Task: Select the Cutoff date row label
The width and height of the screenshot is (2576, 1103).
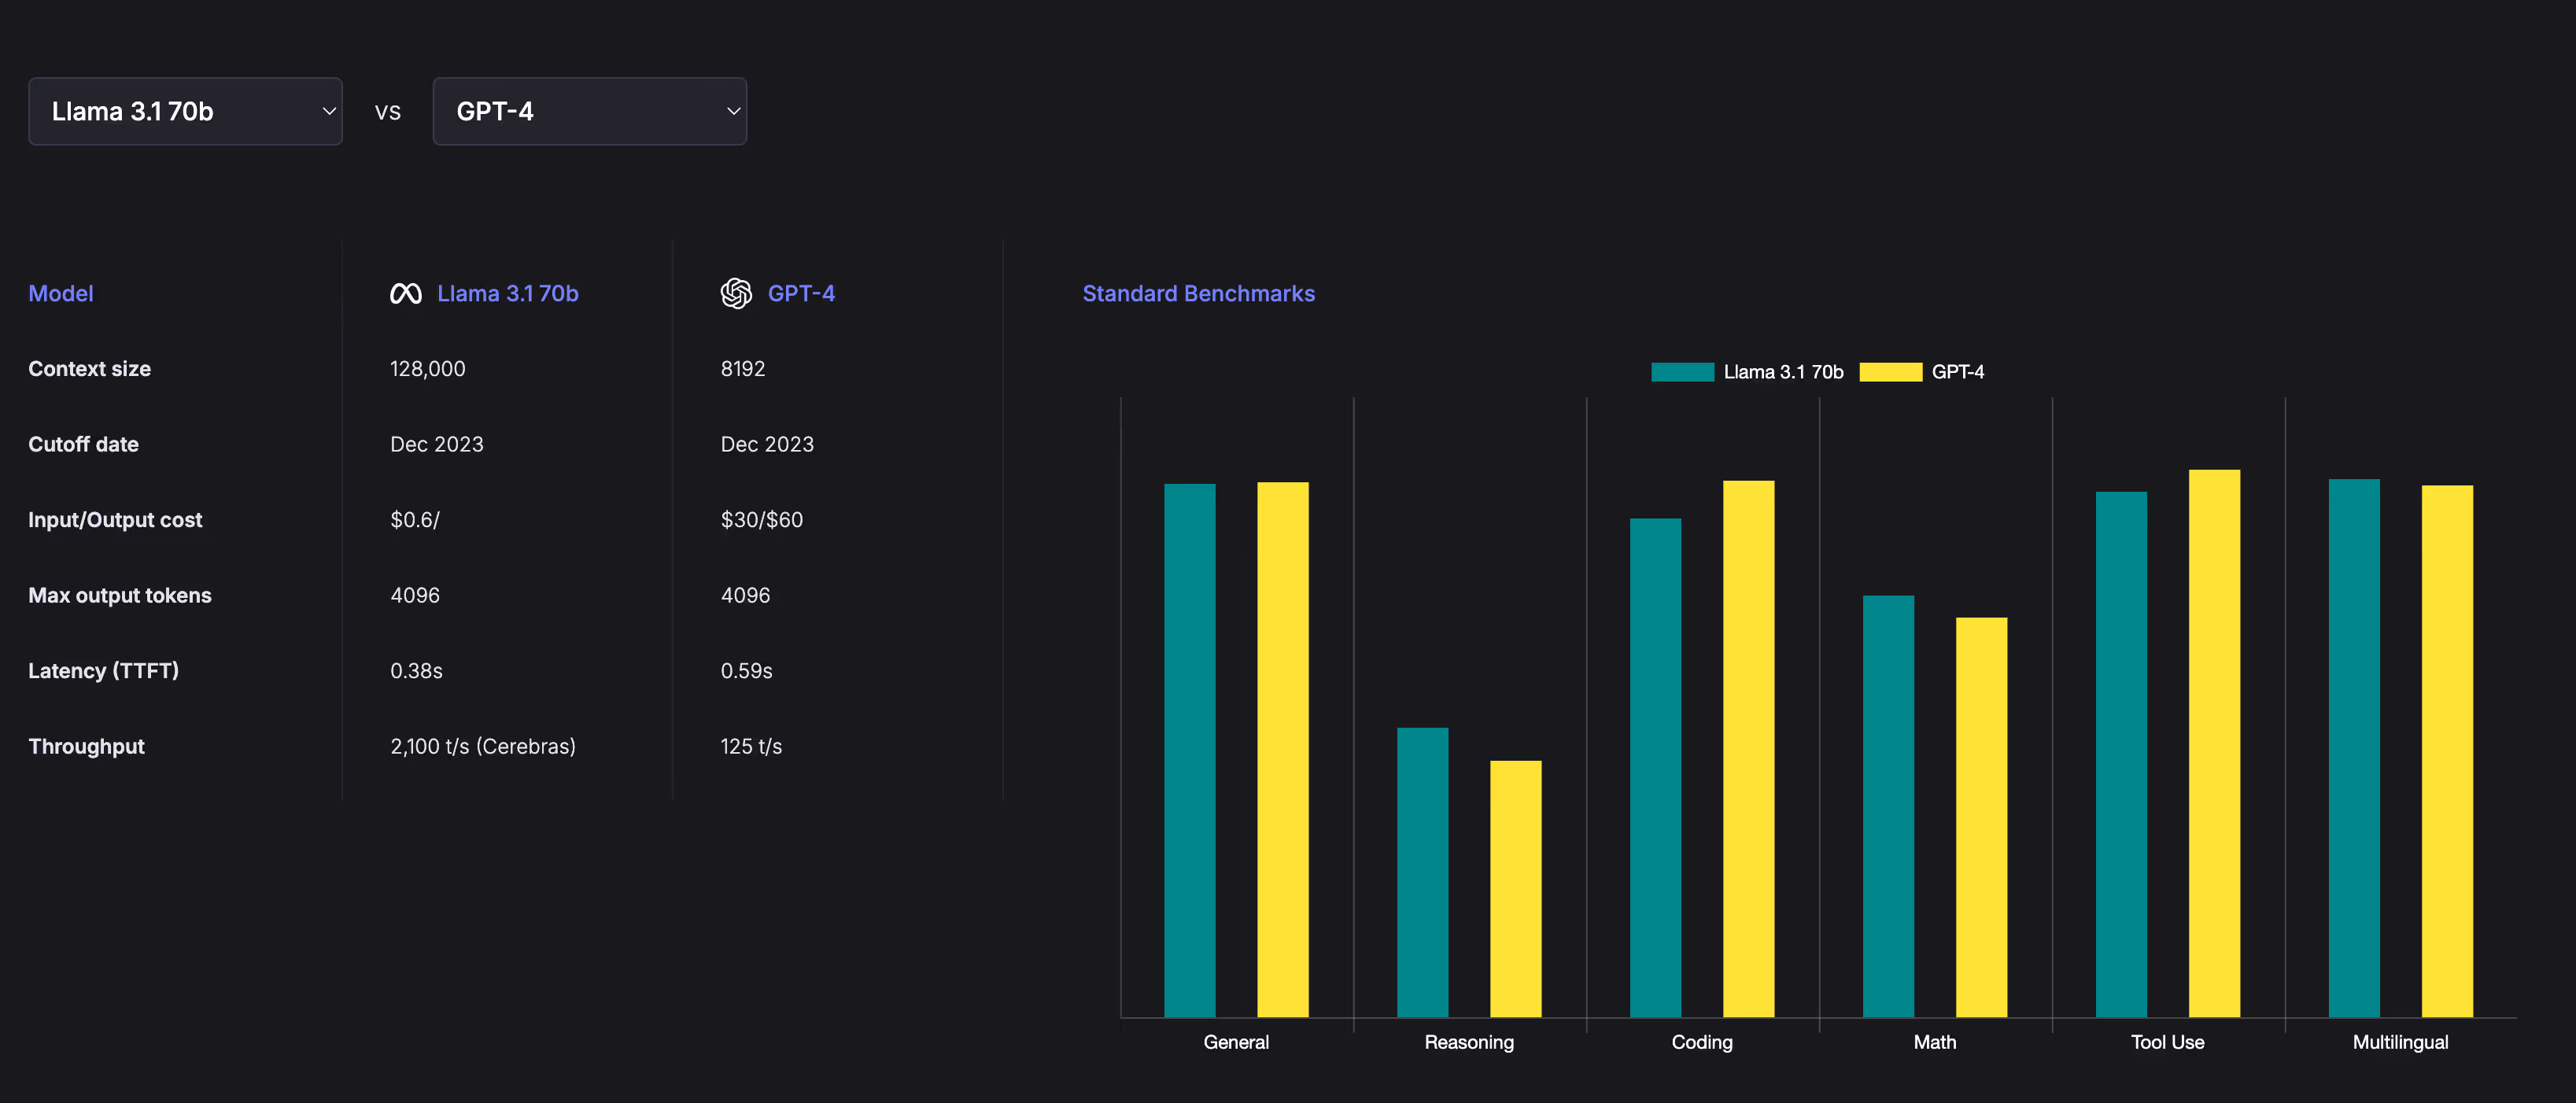Action: (83, 444)
